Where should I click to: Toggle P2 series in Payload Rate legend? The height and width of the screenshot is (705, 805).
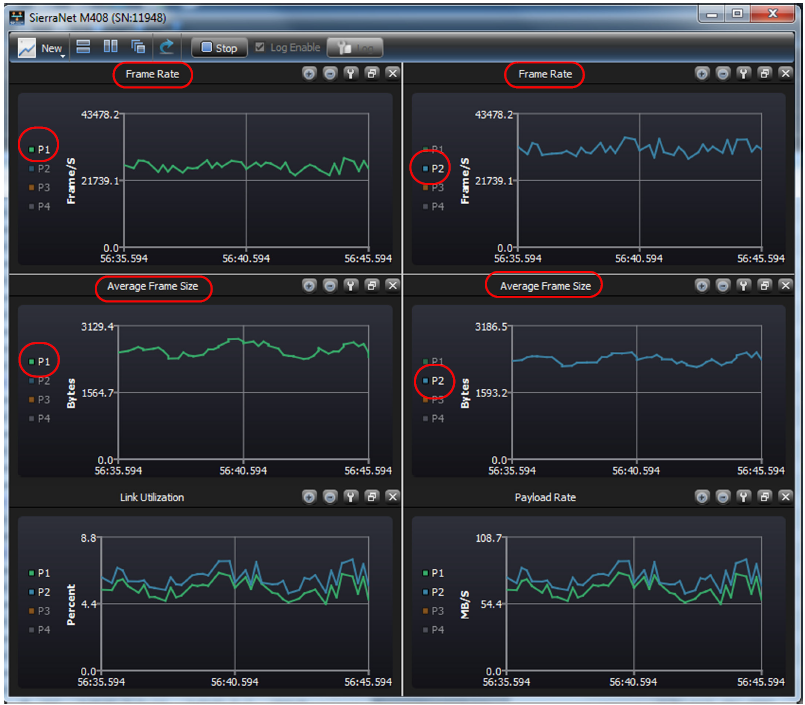click(x=433, y=592)
